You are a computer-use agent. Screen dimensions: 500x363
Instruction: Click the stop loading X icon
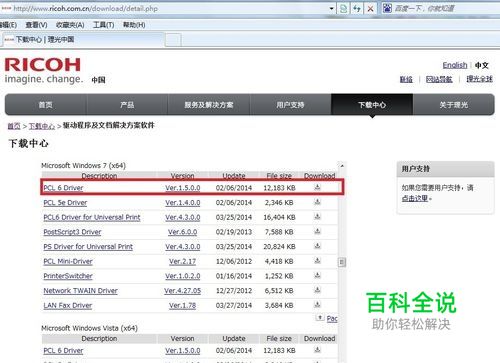(x=370, y=8)
